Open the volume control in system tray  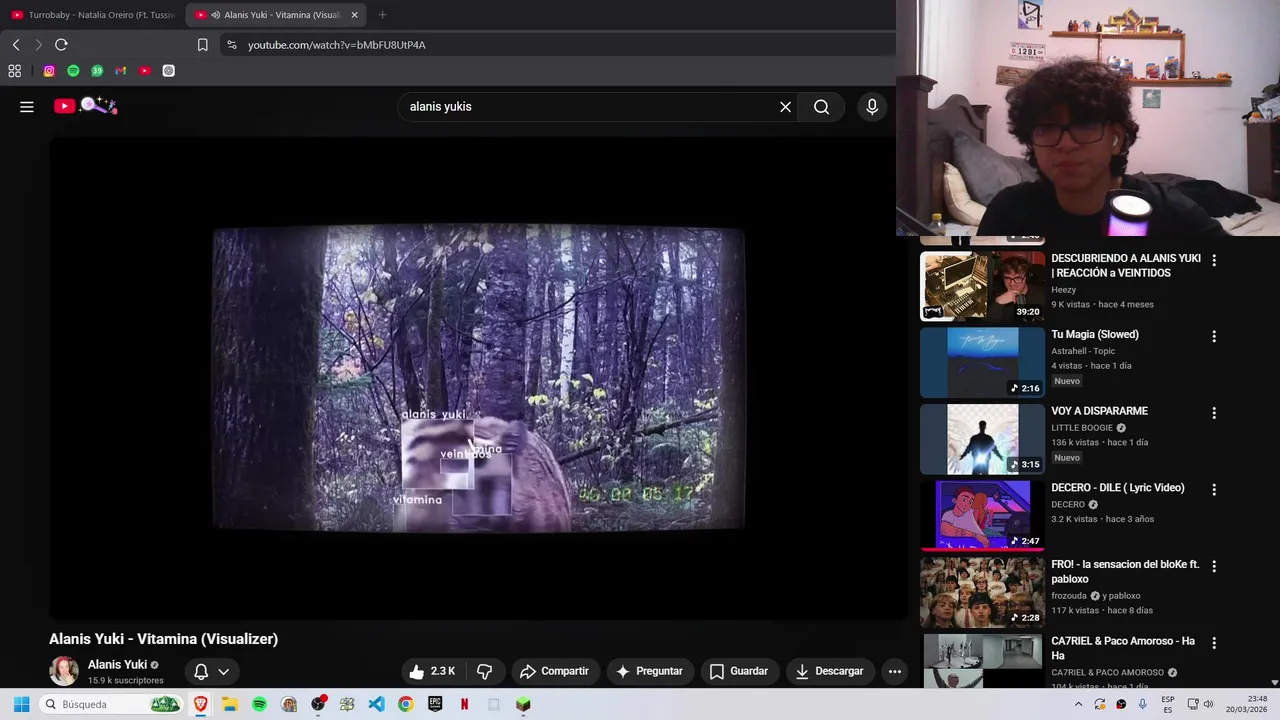[x=1209, y=704]
